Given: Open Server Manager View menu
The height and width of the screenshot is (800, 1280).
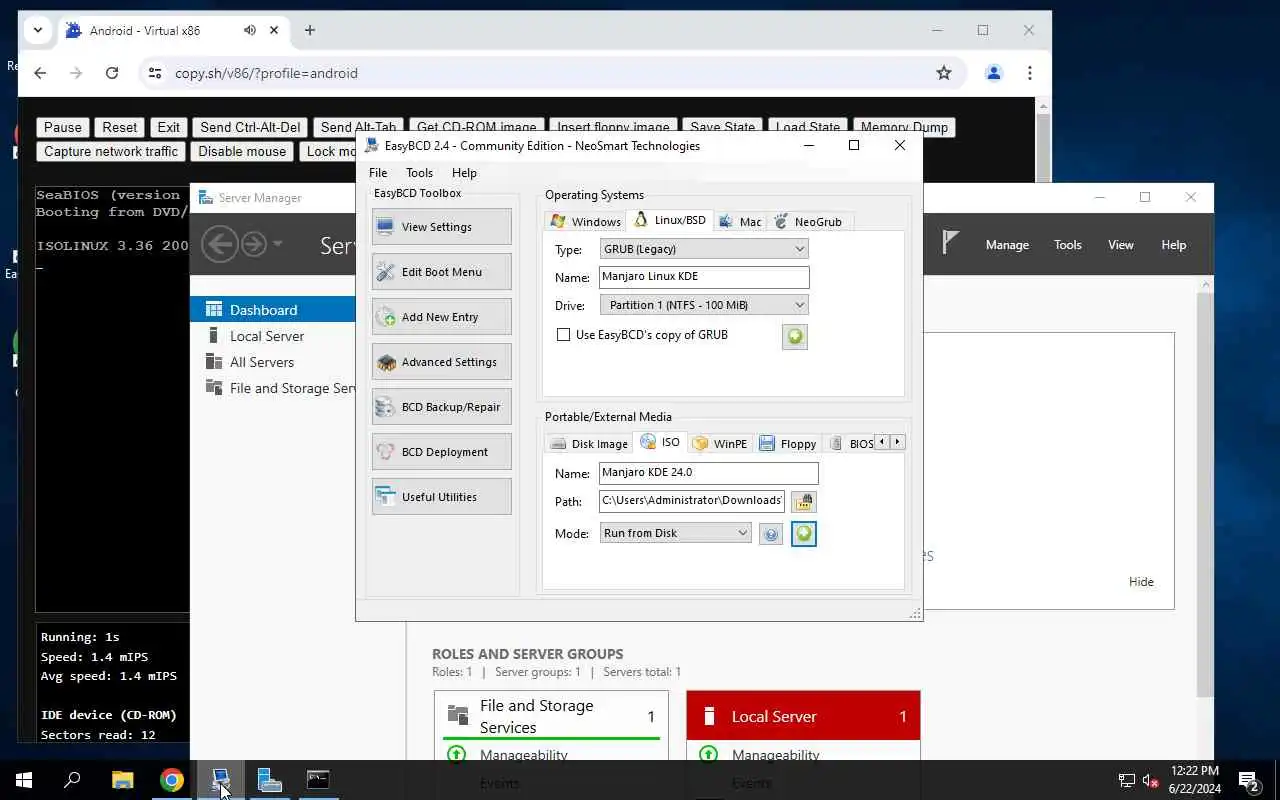Looking at the screenshot, I should (1121, 245).
